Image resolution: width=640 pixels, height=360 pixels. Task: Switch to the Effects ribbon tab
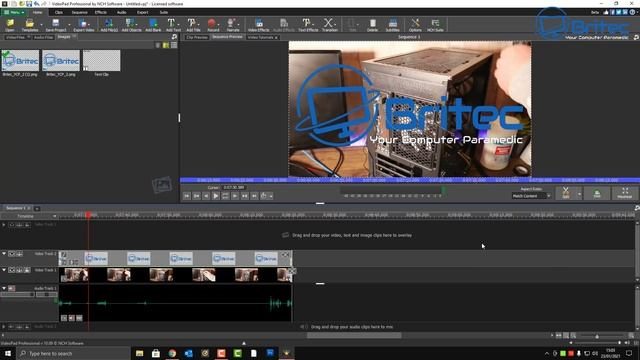tap(101, 12)
